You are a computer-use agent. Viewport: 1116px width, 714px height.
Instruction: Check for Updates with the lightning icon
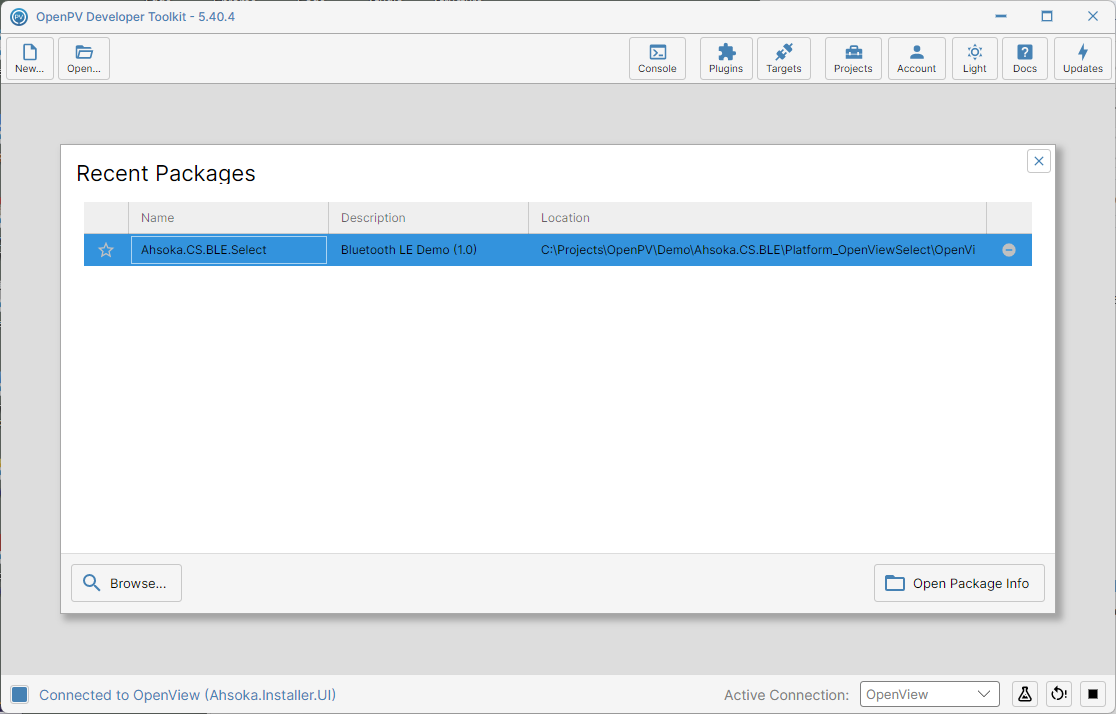tap(1083, 58)
